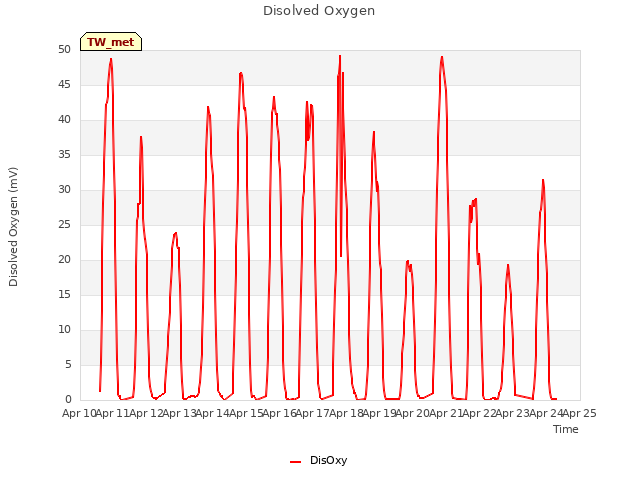640x480 pixels.
Task: Click the Apr 14 x-axis tick
Action: click(213, 413)
